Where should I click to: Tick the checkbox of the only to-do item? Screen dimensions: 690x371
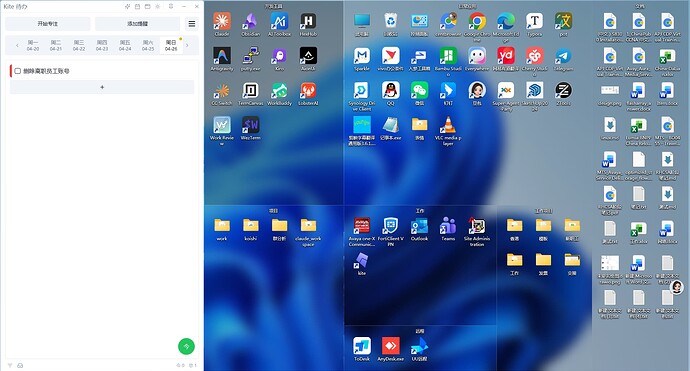pos(18,71)
